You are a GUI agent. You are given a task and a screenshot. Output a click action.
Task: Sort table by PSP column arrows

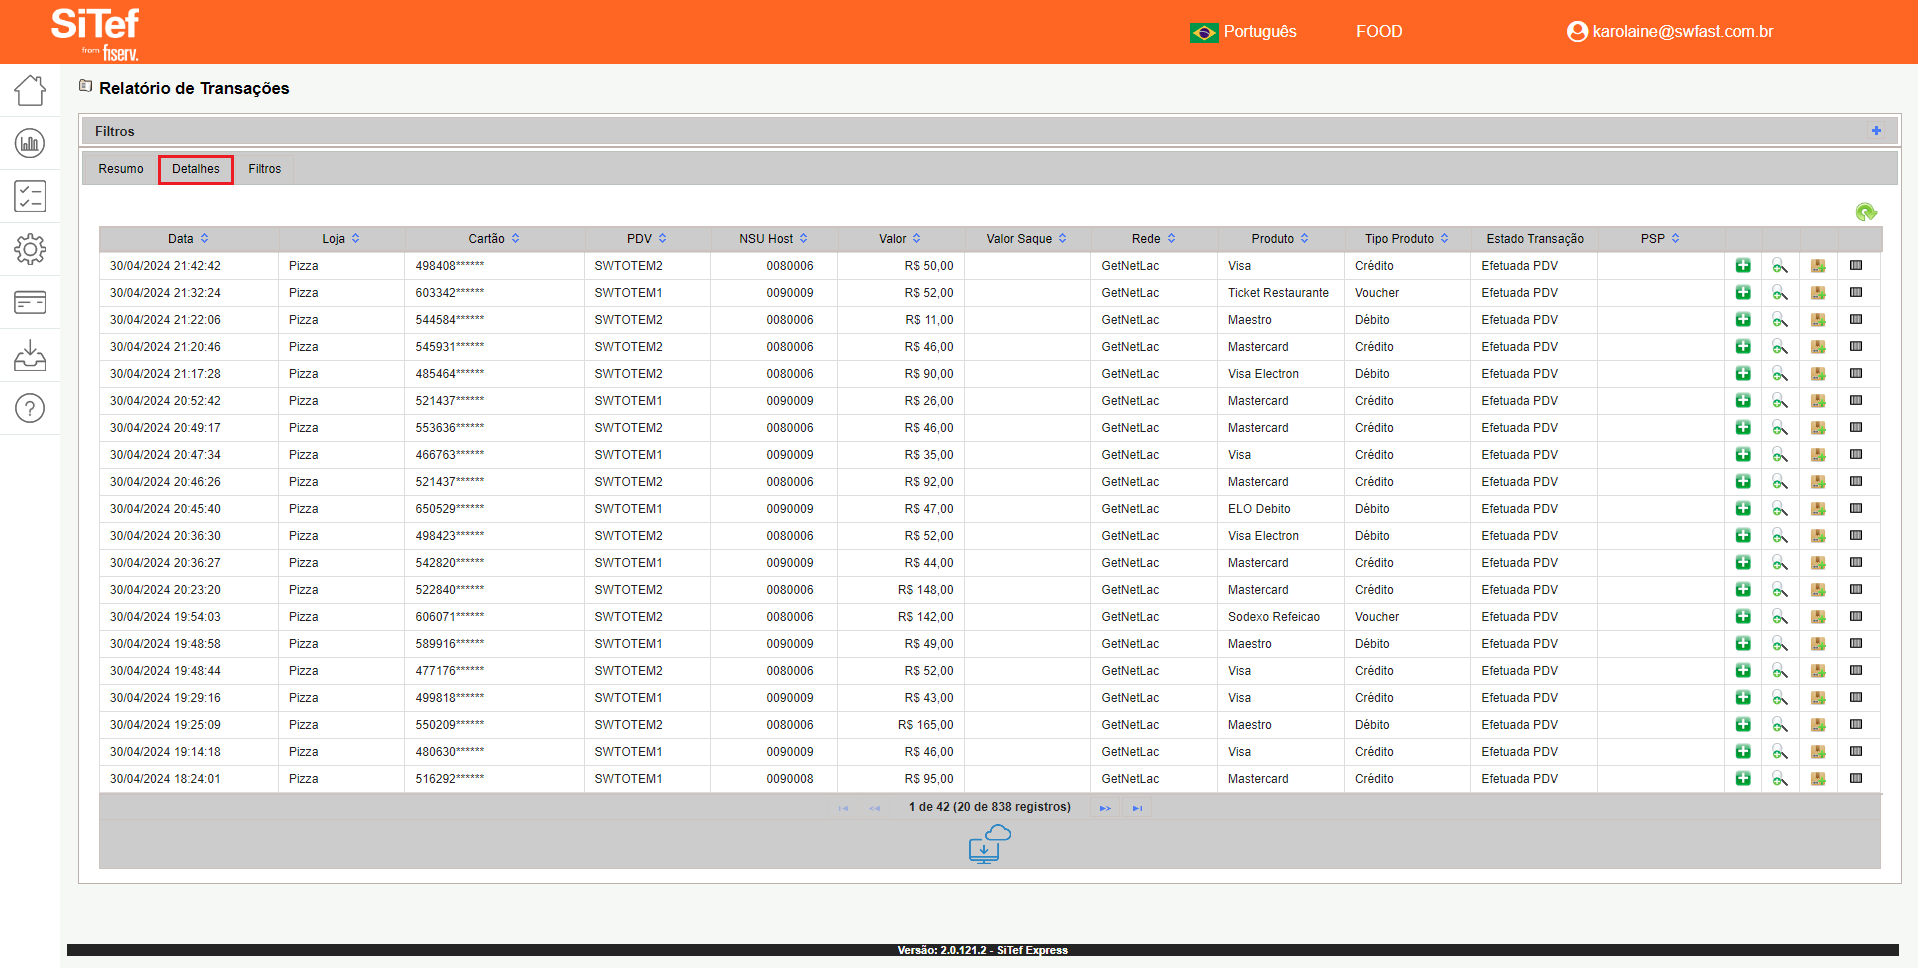pos(1676,239)
